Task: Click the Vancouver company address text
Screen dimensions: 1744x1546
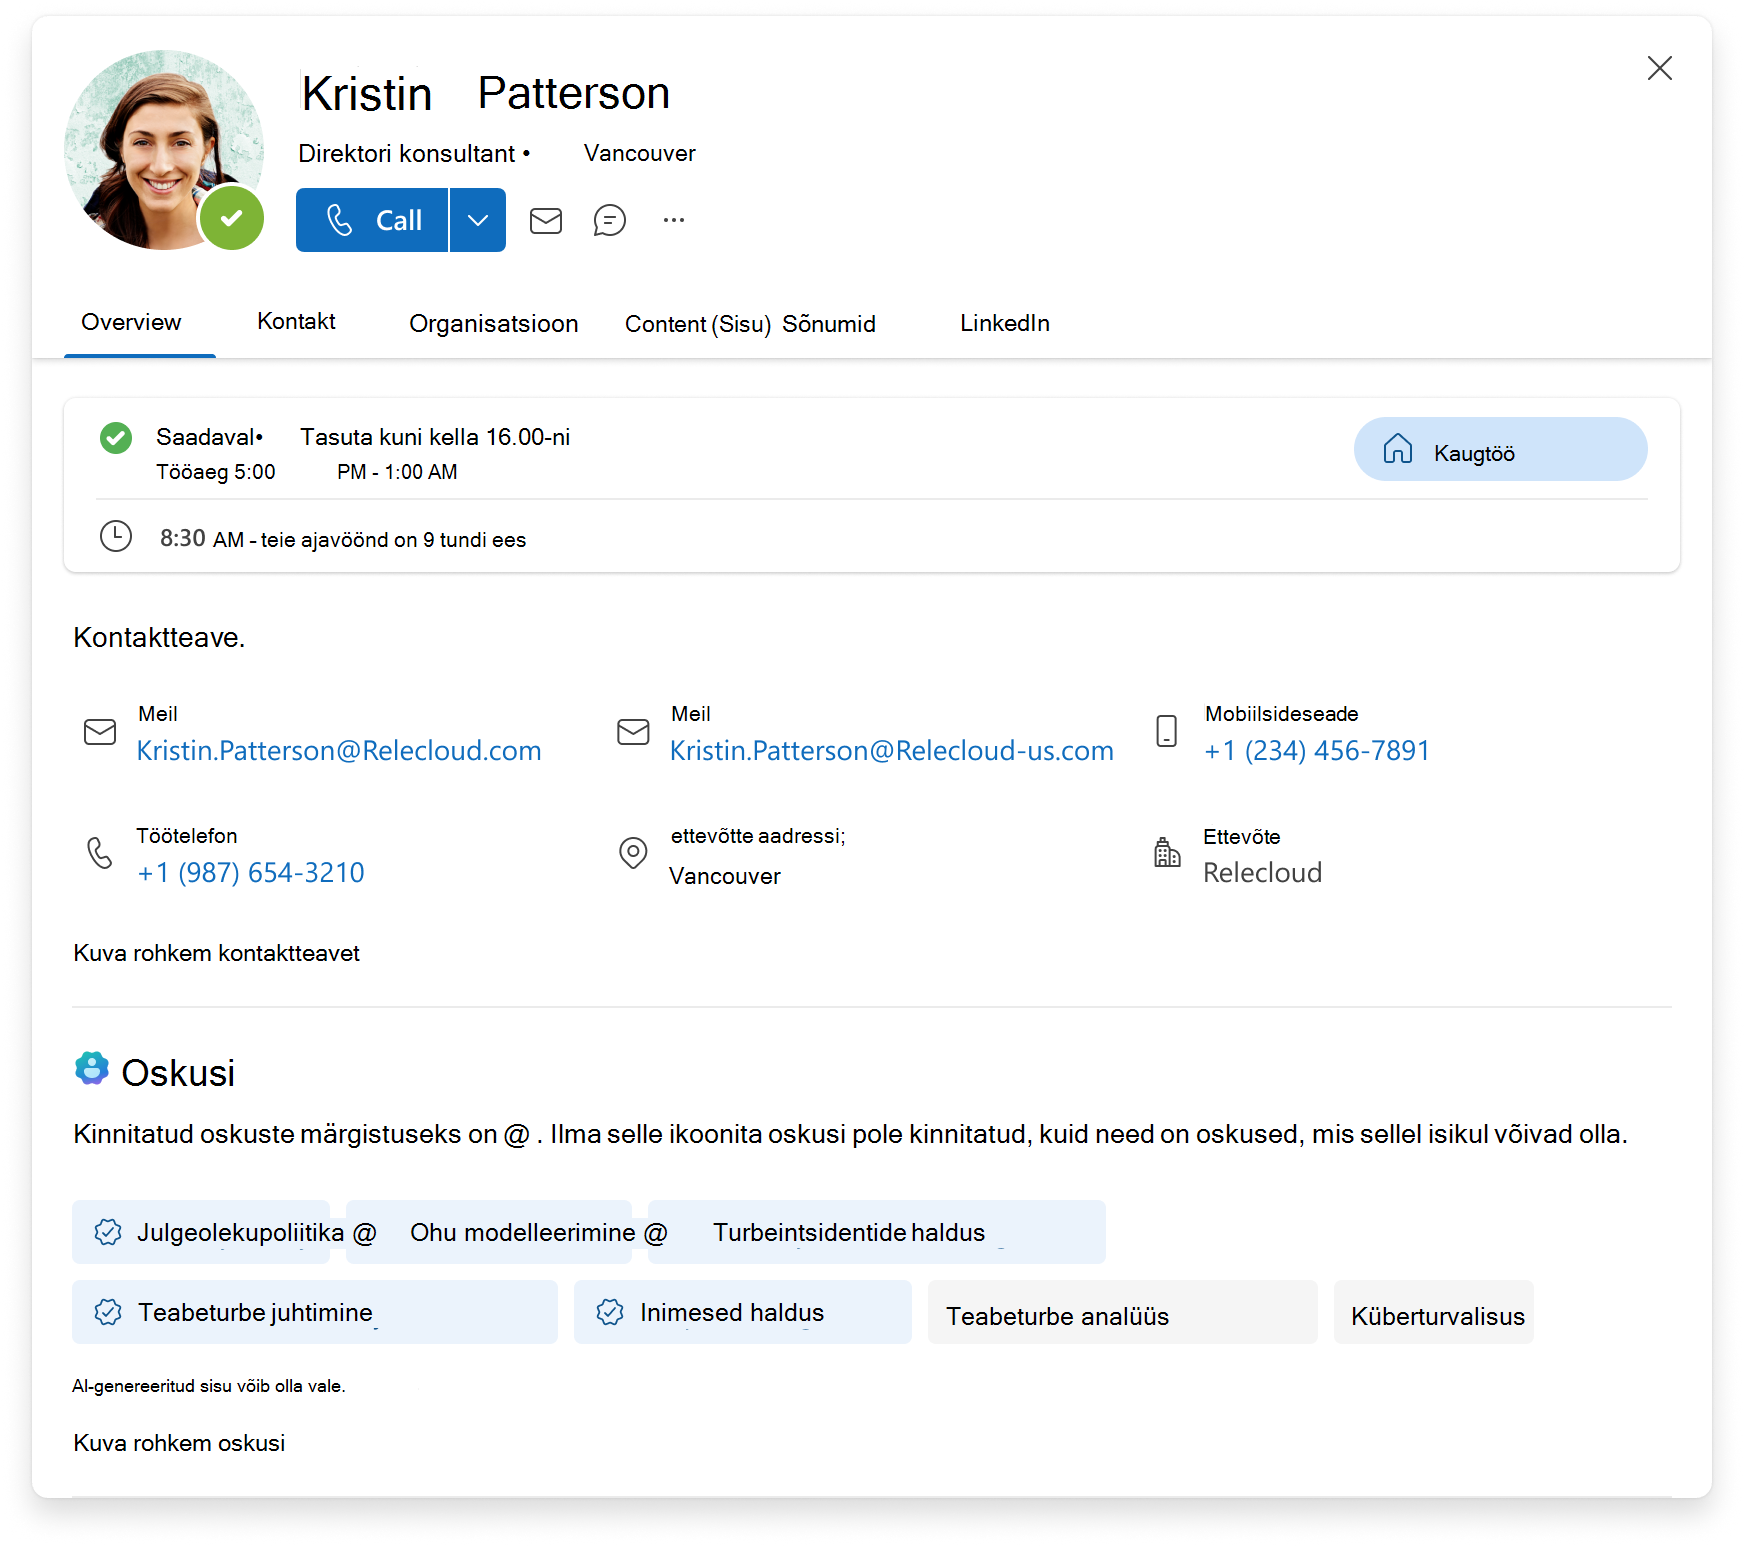Action: tap(725, 876)
